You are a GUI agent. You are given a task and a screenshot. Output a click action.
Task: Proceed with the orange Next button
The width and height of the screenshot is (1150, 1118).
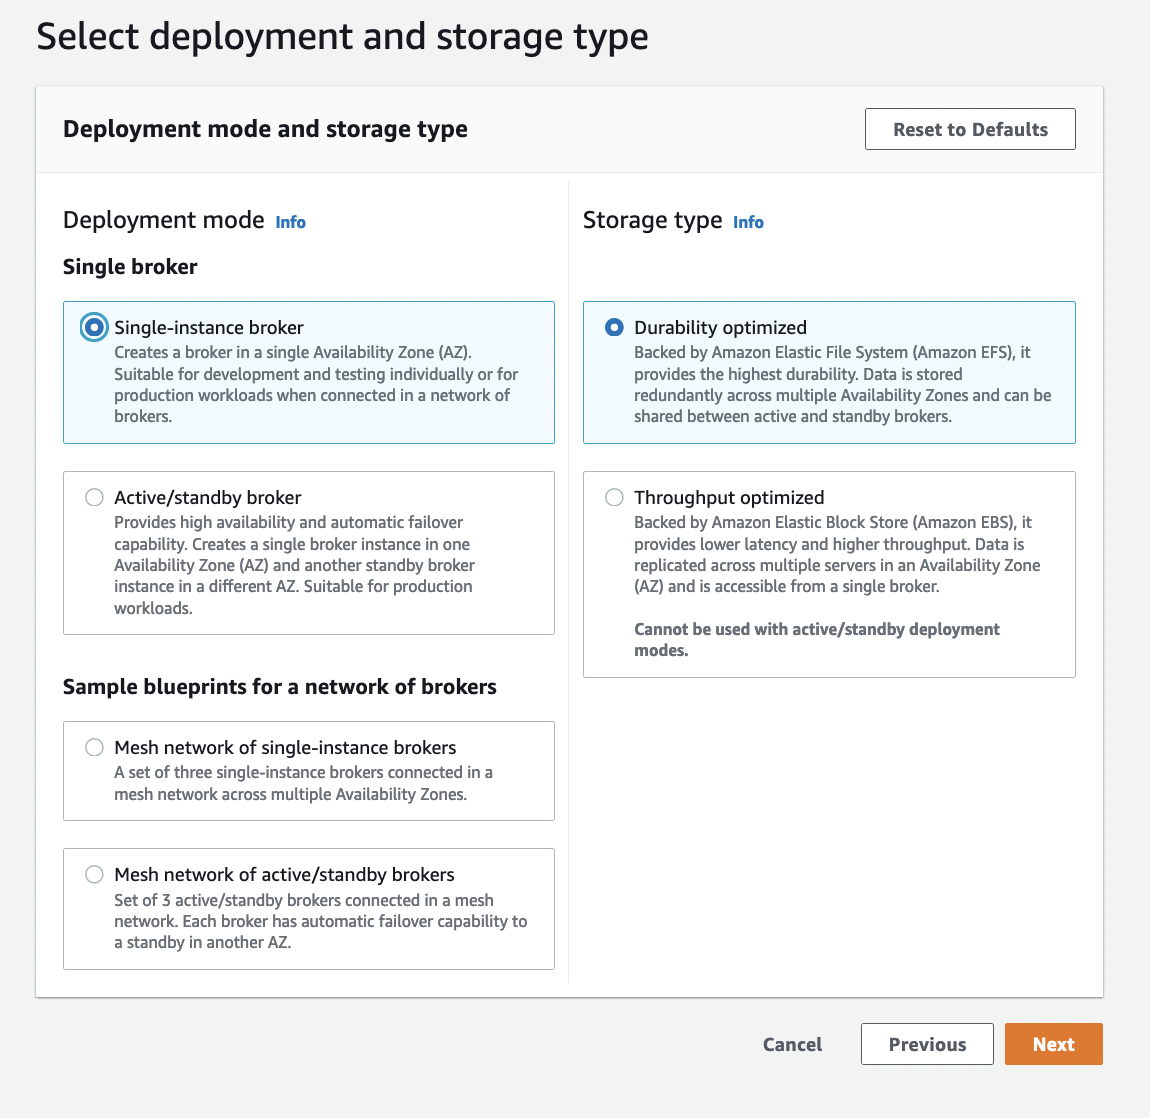pyautogui.click(x=1053, y=1044)
